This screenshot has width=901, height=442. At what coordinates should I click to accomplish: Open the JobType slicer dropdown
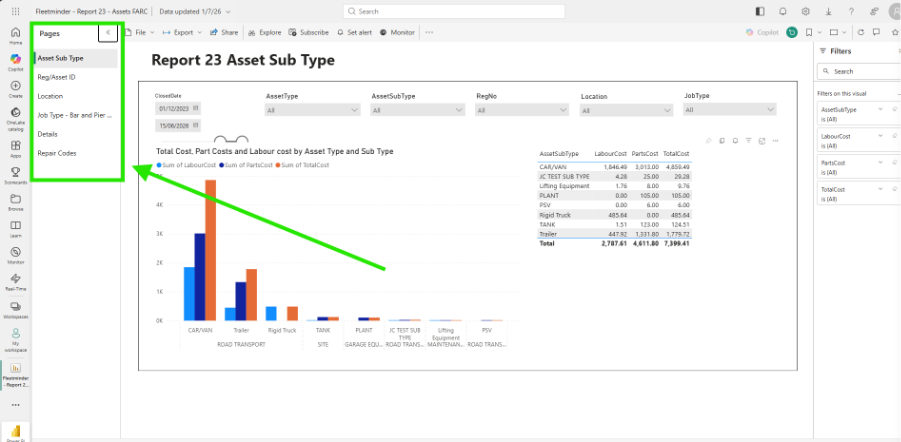click(x=729, y=110)
